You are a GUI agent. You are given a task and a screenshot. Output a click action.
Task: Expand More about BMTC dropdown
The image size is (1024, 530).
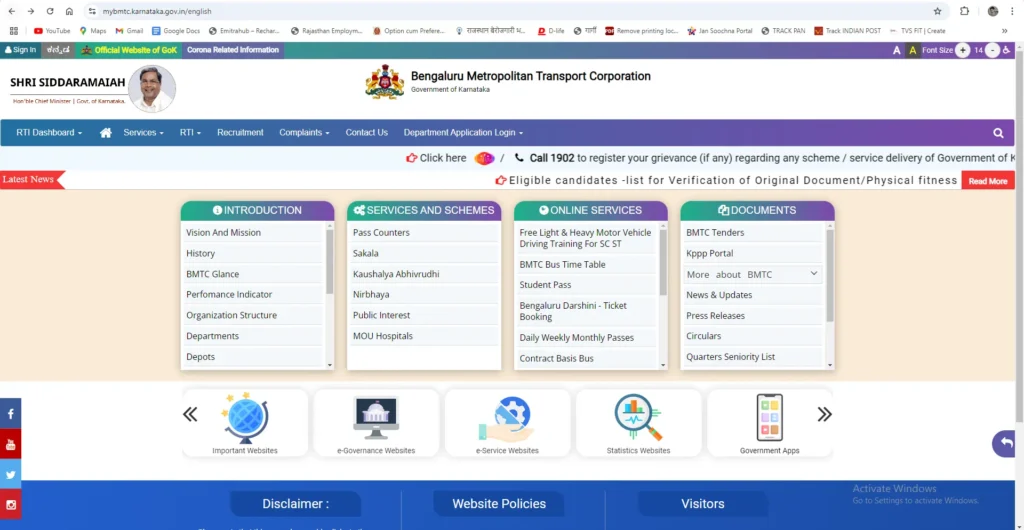pos(752,274)
